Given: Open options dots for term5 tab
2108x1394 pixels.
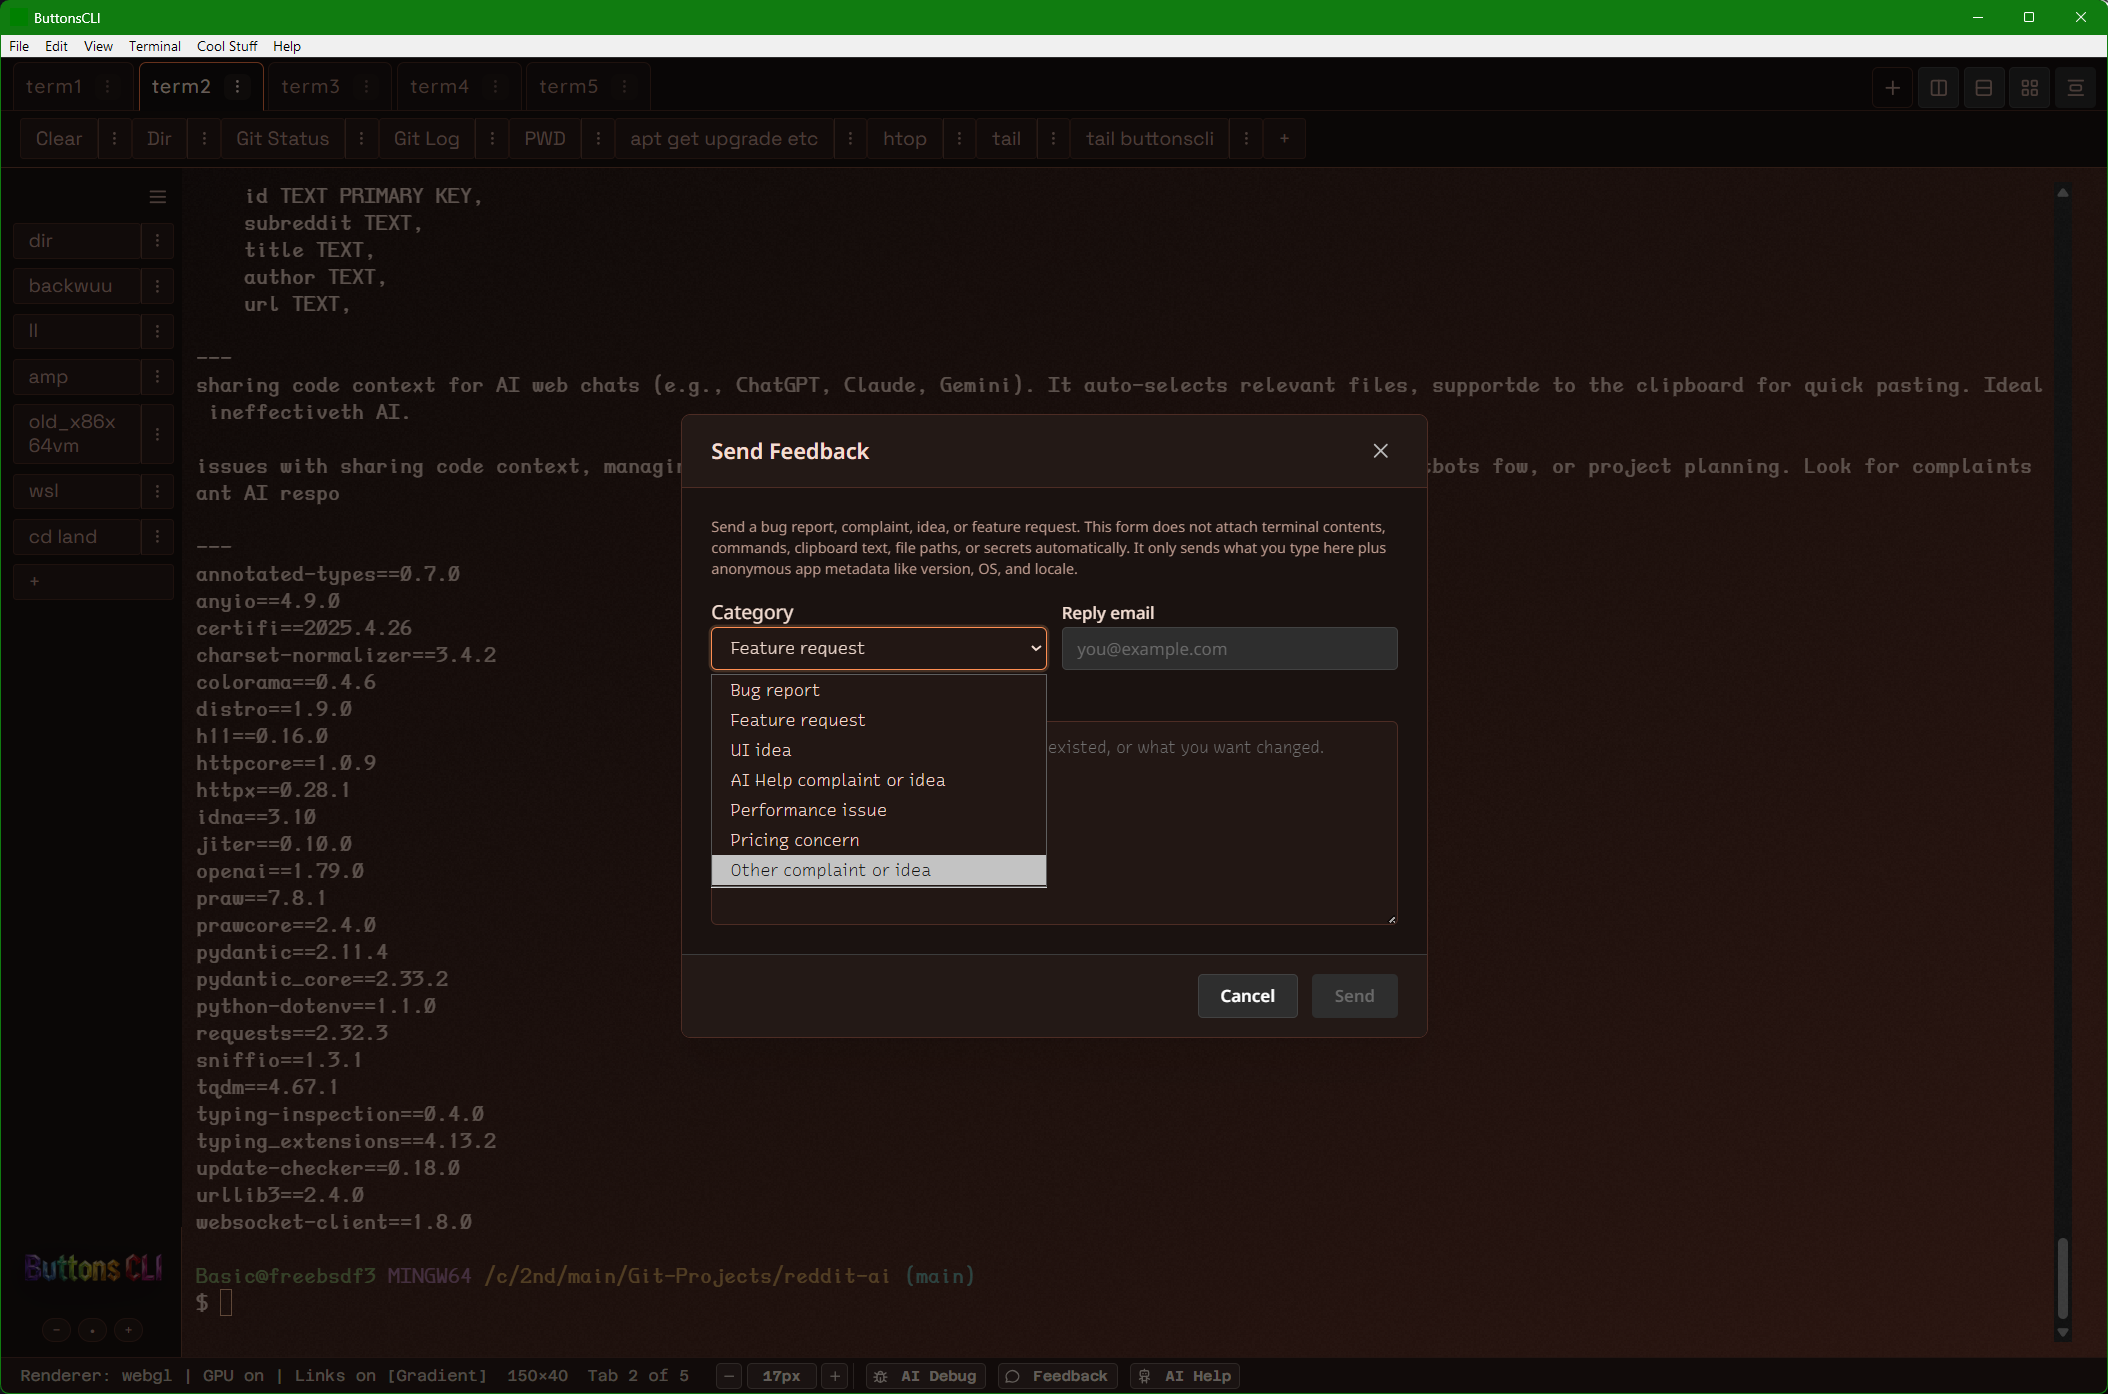Looking at the screenshot, I should tap(625, 87).
